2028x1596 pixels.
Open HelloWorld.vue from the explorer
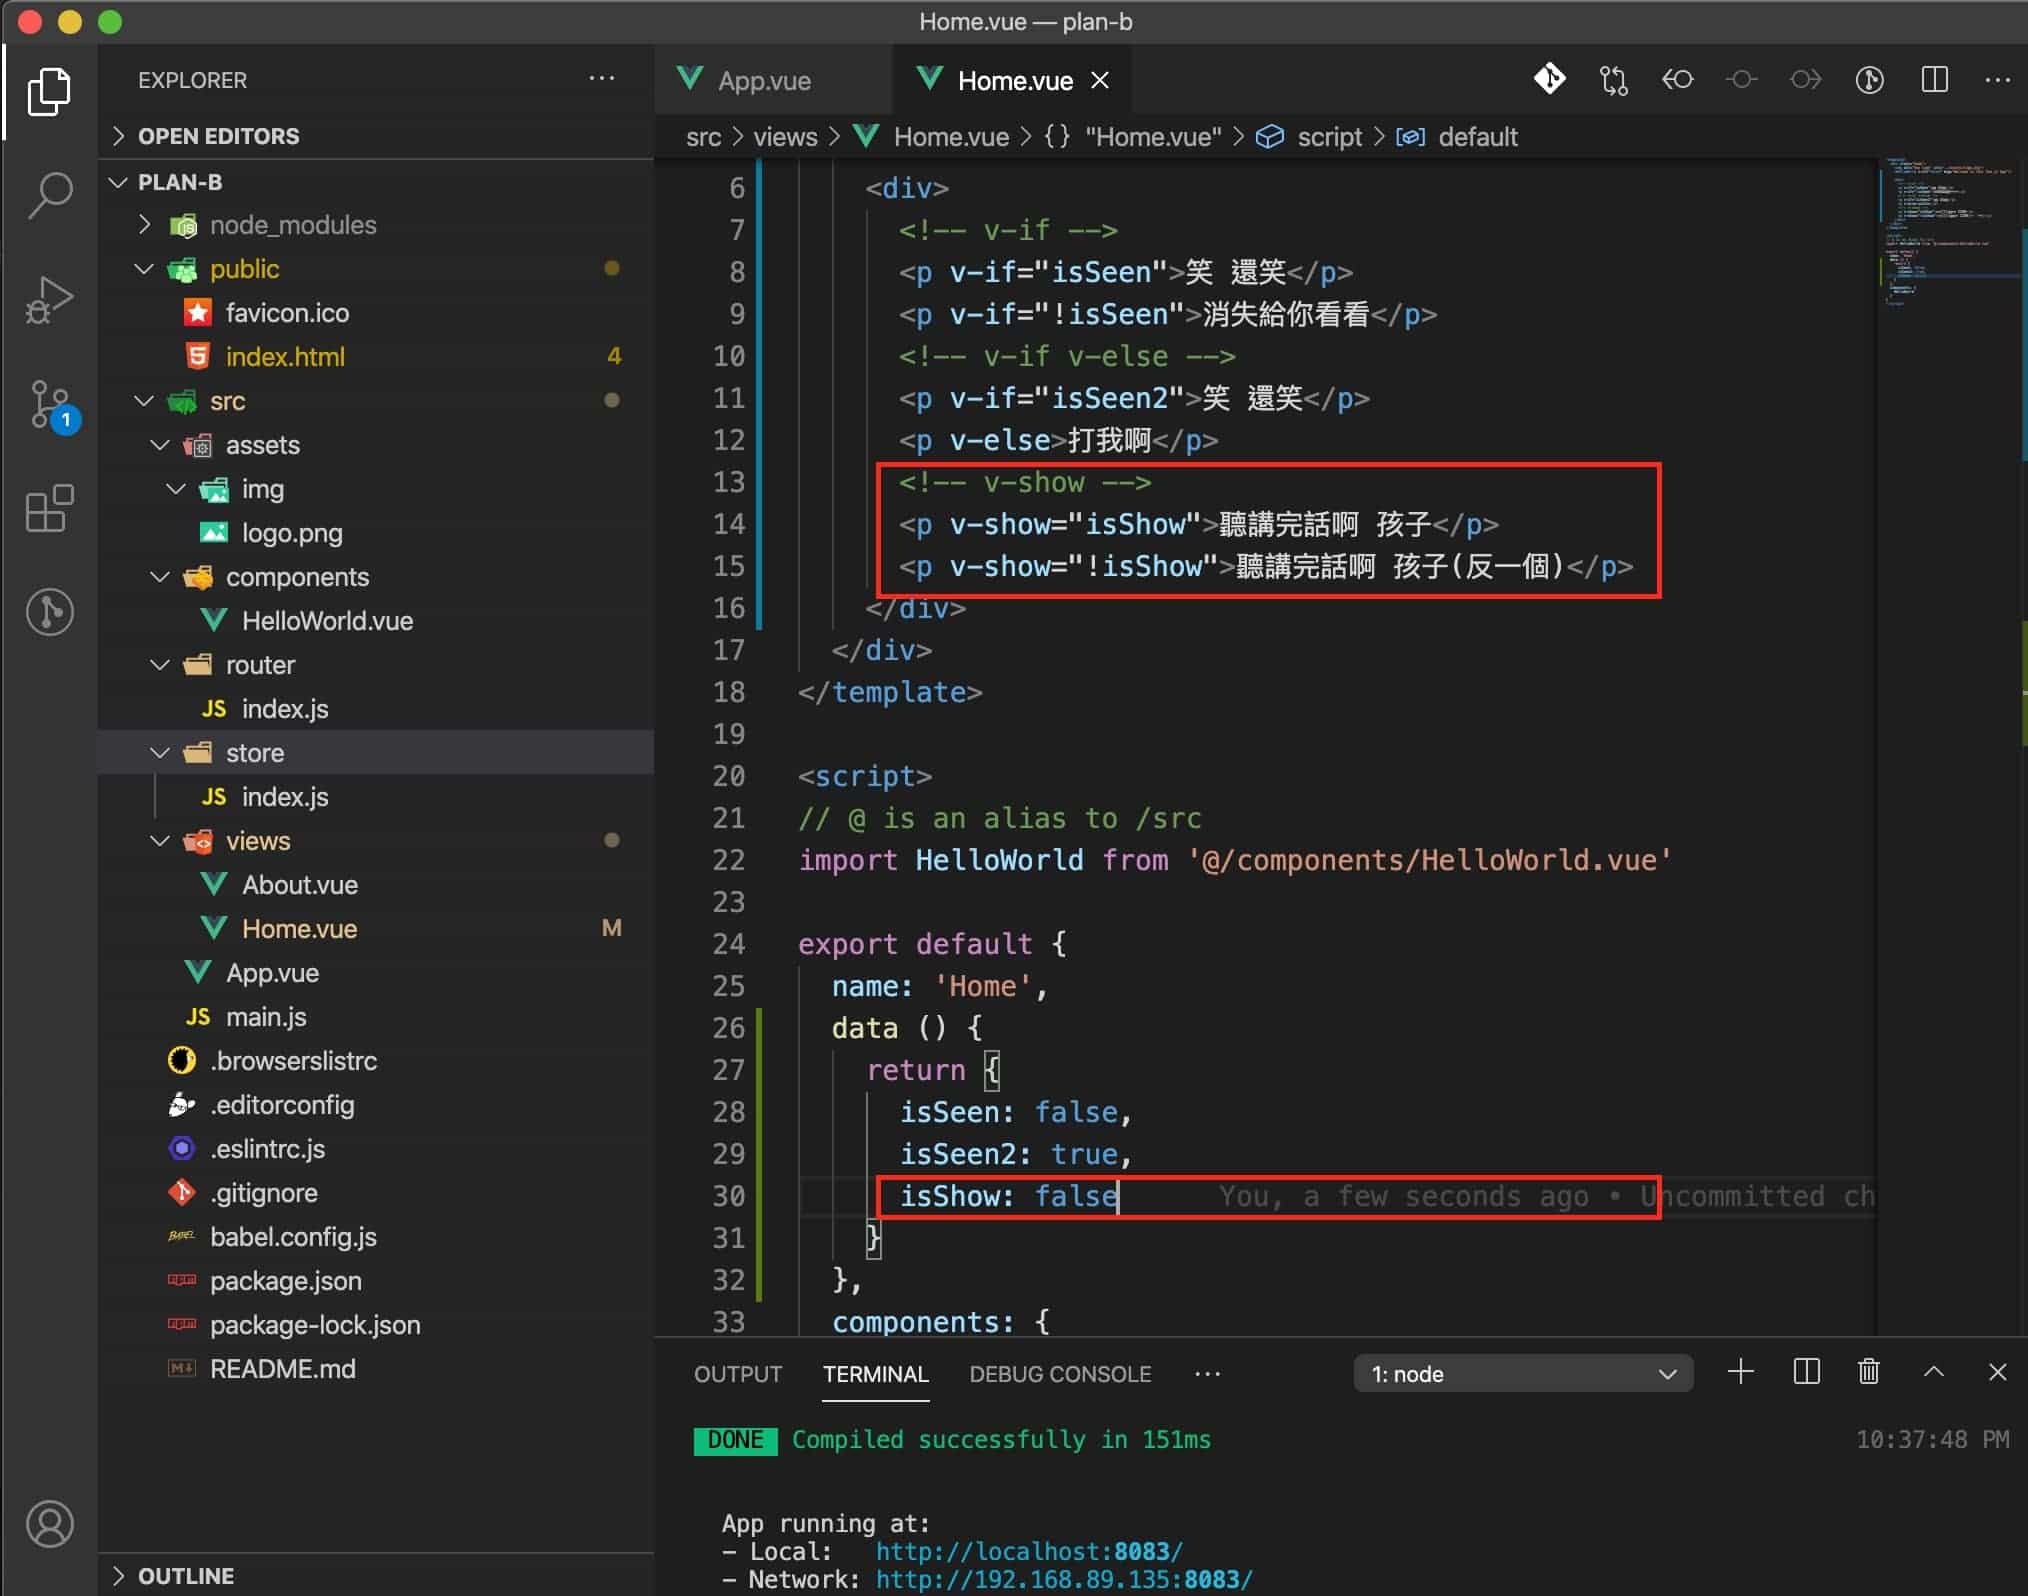327,621
